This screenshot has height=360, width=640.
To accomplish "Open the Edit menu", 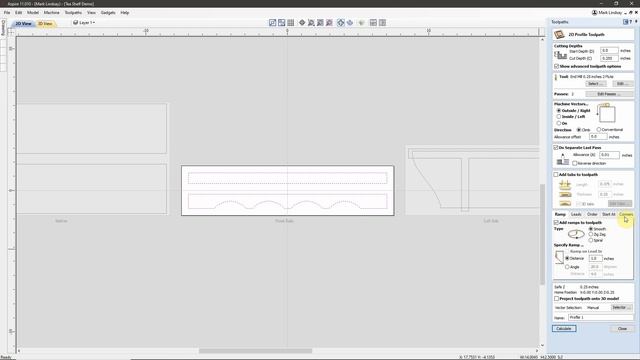I will (19, 13).
